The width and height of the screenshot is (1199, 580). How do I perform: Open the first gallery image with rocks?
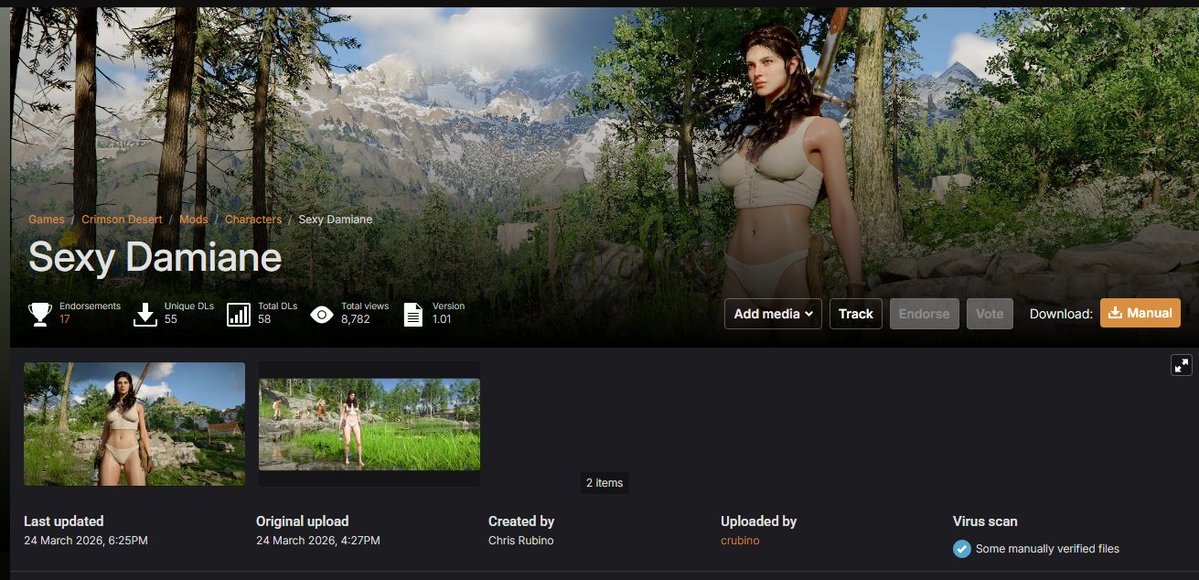pyautogui.click(x=135, y=424)
